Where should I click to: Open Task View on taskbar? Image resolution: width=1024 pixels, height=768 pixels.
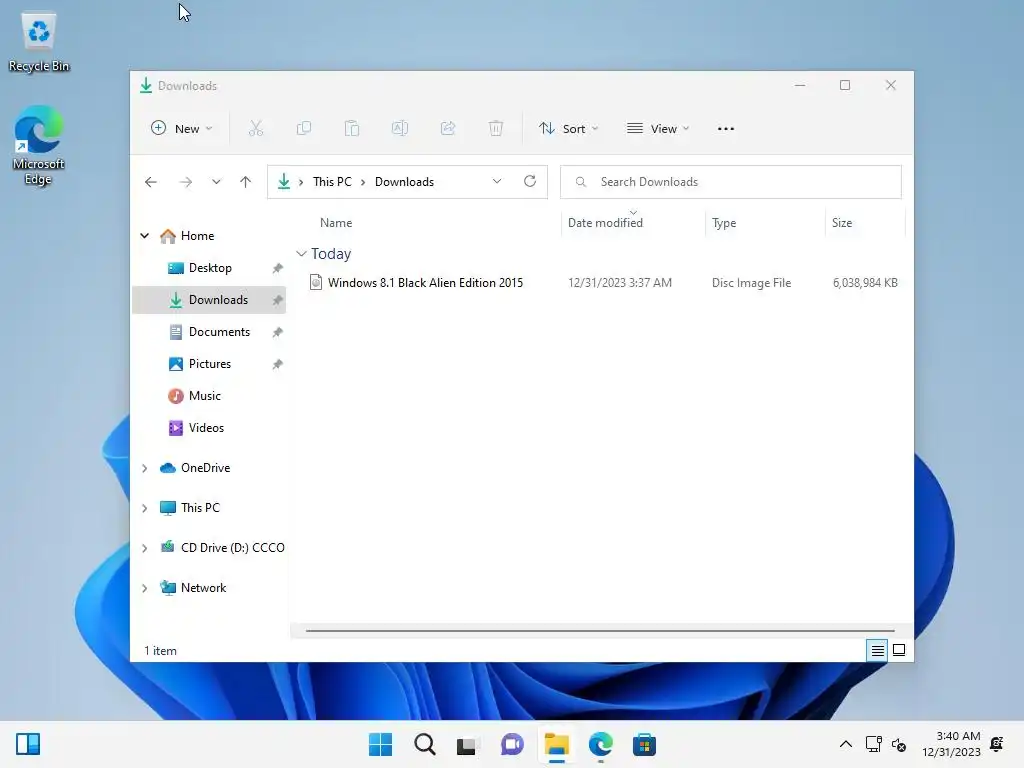(x=467, y=744)
